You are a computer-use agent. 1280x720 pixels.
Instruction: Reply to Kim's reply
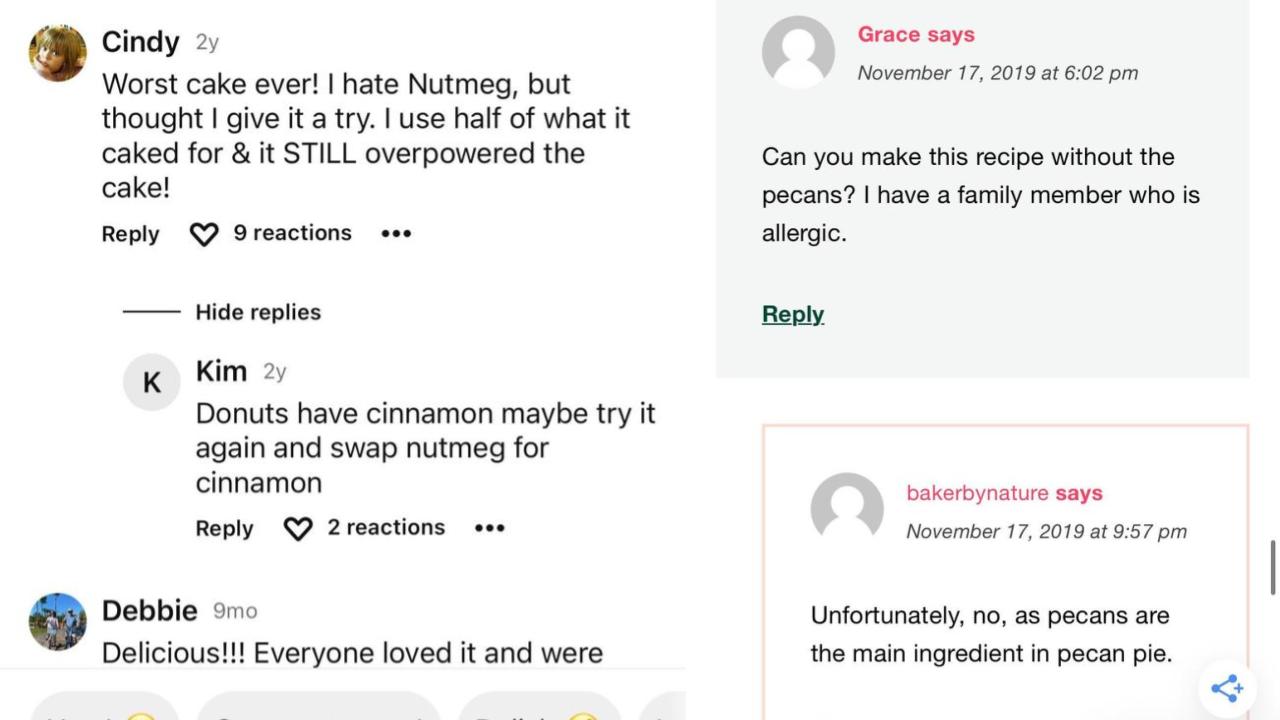coord(223,528)
